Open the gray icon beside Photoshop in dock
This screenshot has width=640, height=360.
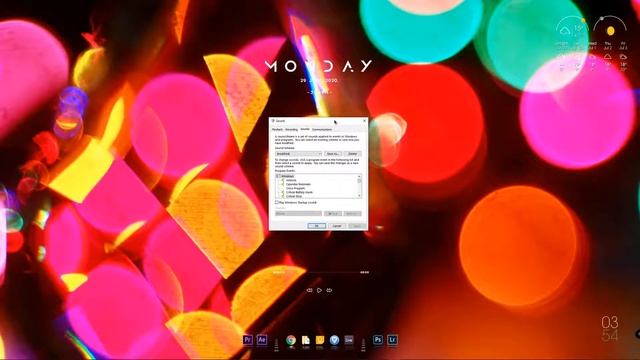pyautogui.click(x=349, y=340)
